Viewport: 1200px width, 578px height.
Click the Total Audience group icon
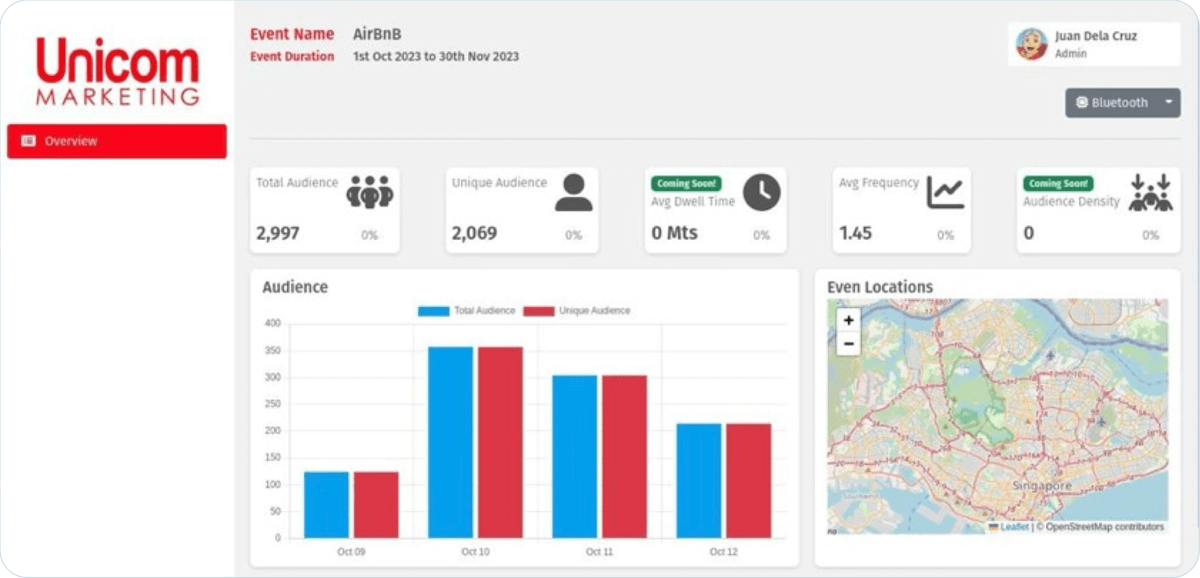370,192
